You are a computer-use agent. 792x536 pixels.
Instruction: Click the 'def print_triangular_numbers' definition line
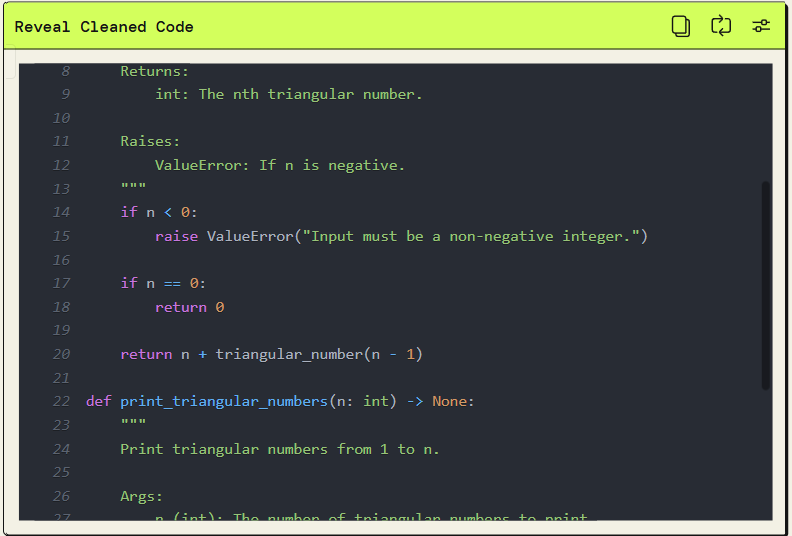(x=280, y=402)
